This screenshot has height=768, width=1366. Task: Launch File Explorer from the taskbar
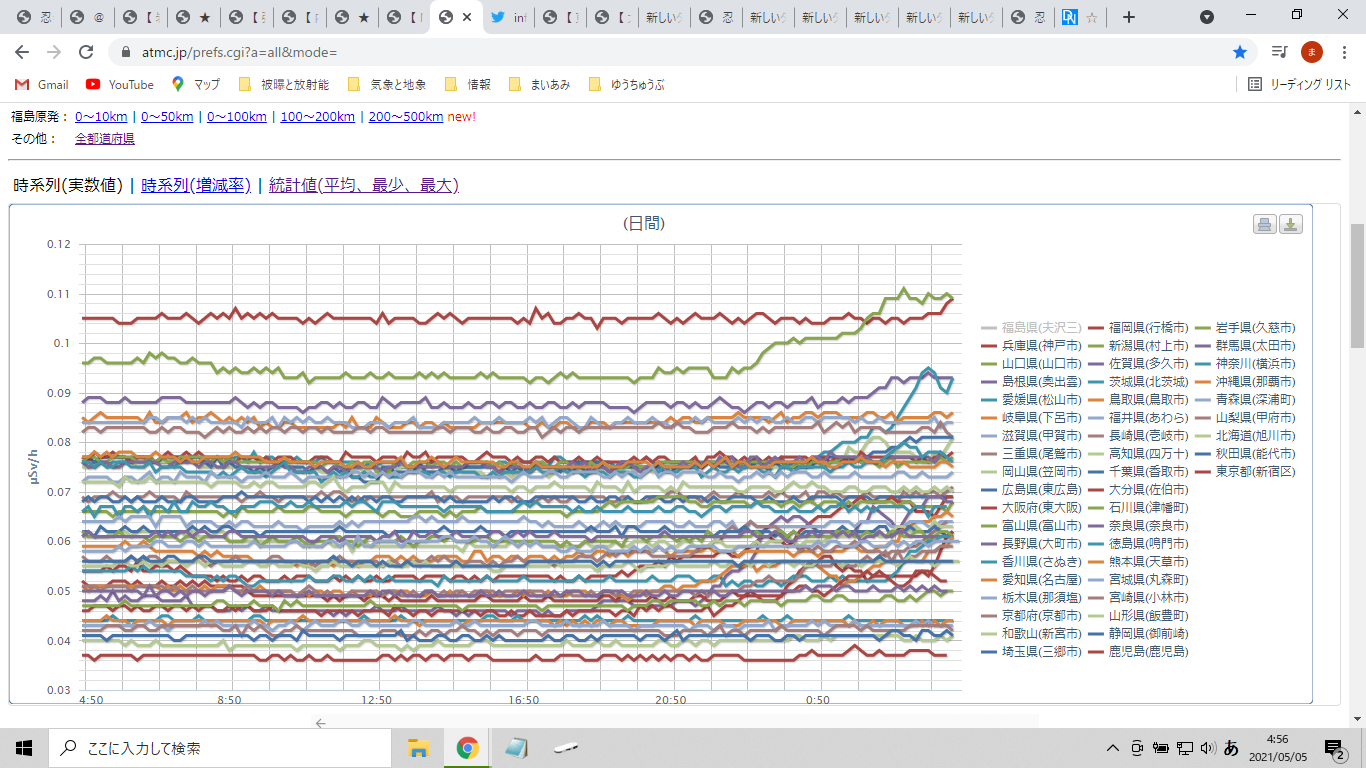pos(418,748)
